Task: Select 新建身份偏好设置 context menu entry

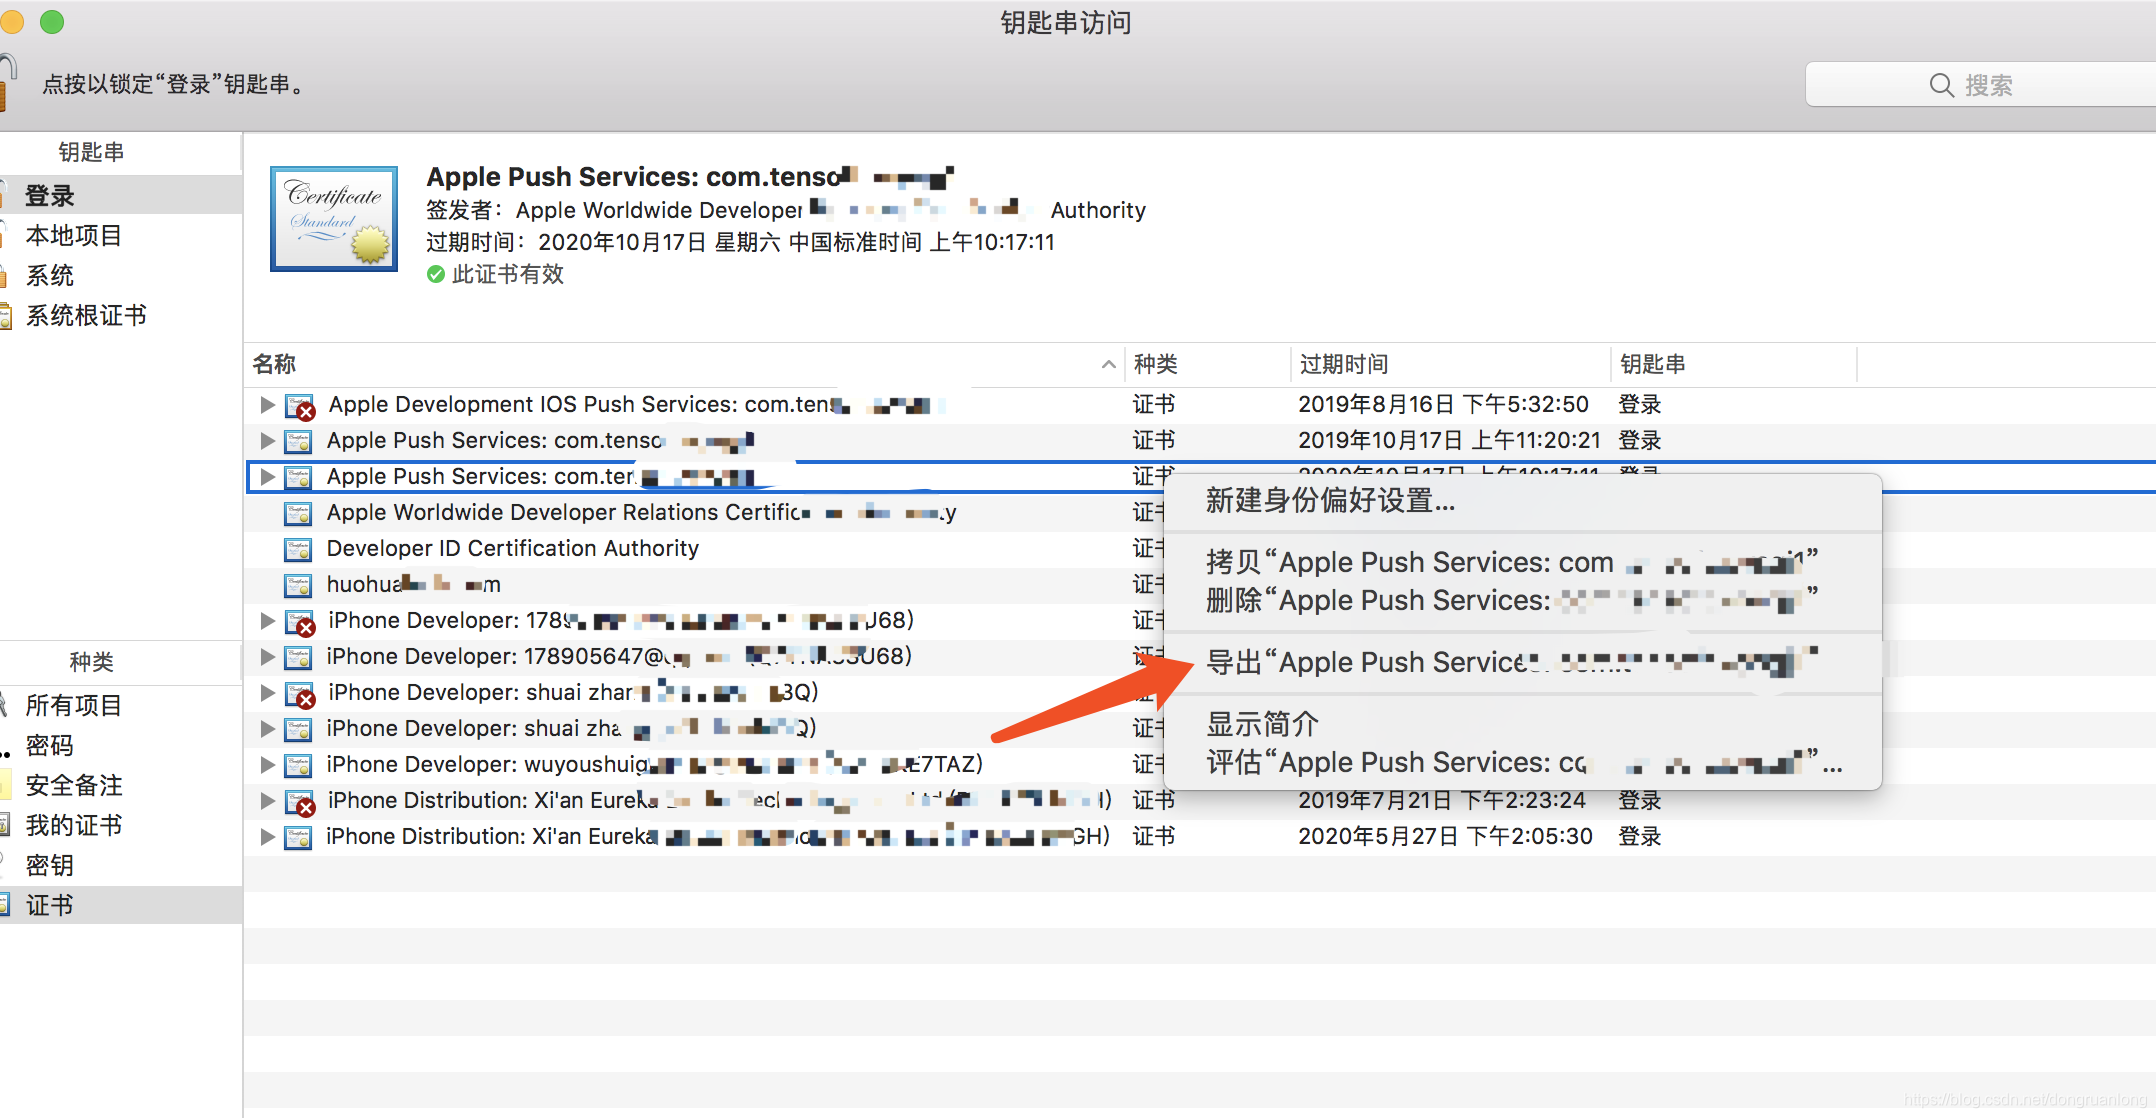Action: [1330, 500]
